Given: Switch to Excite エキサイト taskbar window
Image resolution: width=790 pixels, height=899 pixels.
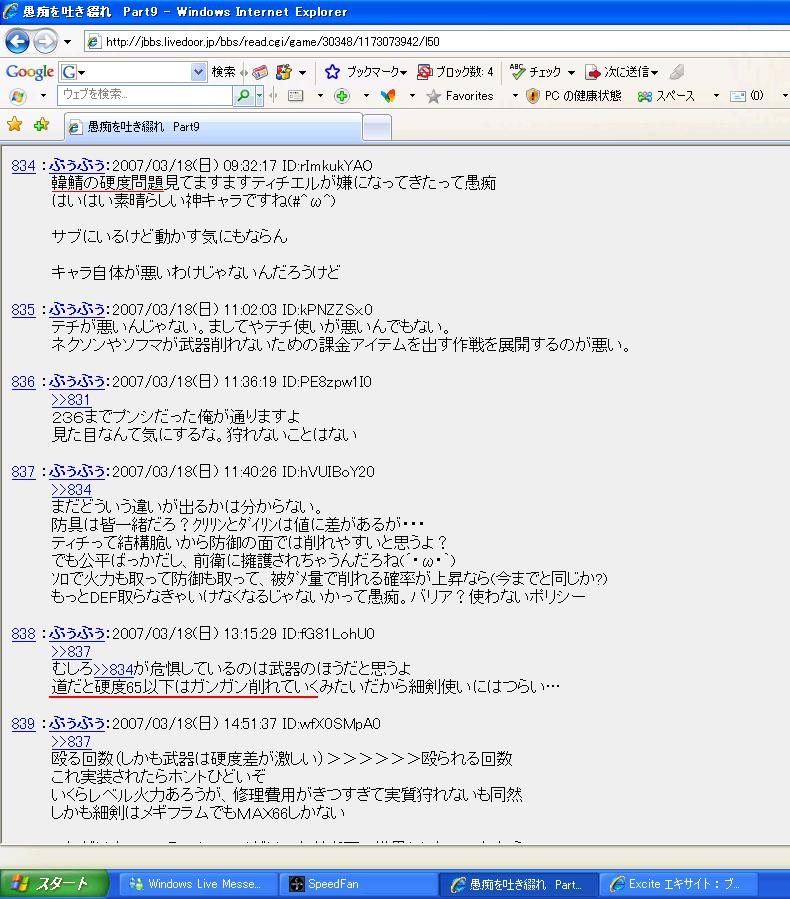Looking at the screenshot, I should click(x=679, y=884).
